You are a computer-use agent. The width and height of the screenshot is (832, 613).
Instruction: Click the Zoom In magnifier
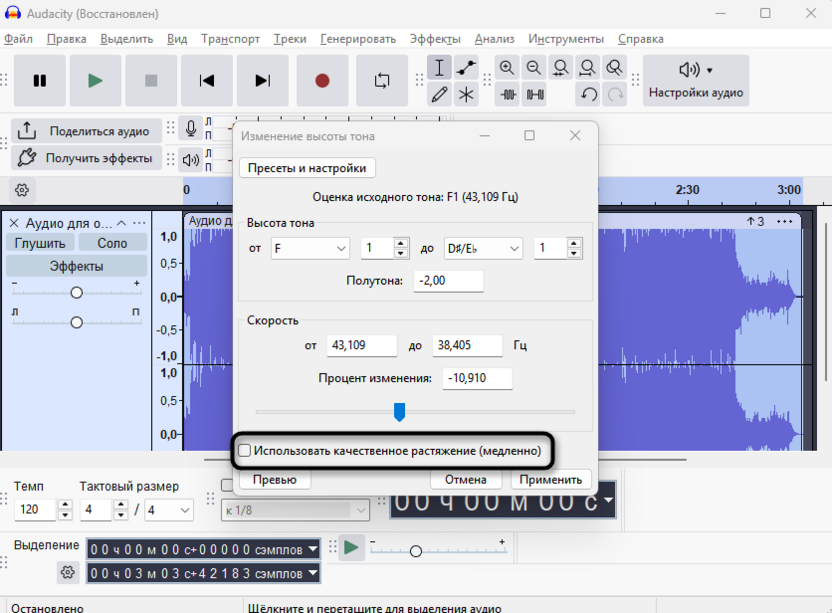pyautogui.click(x=507, y=68)
